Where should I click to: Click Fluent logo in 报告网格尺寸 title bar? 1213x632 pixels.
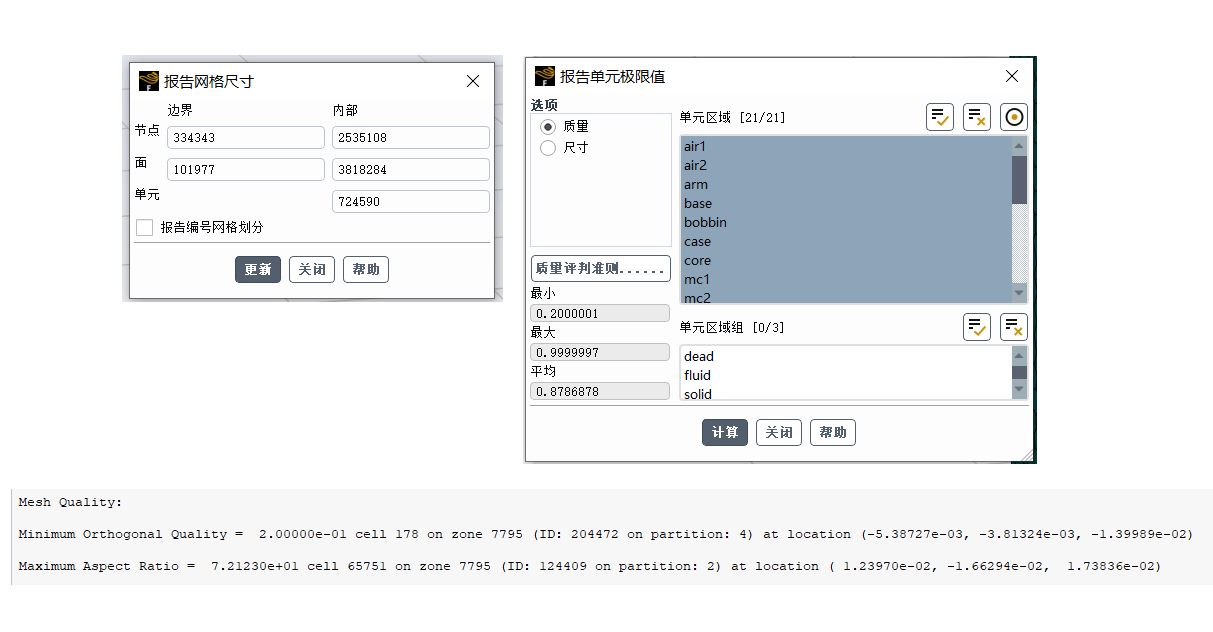(x=149, y=81)
